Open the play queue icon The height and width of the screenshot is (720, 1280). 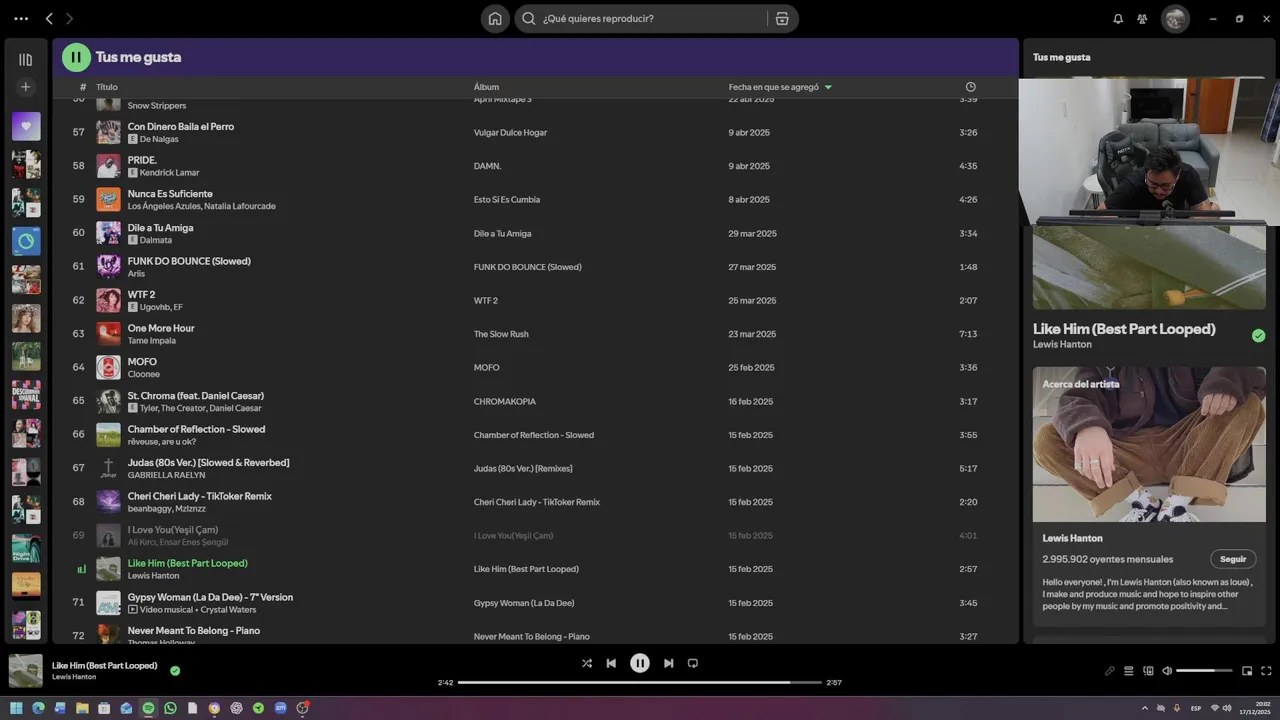pos(1128,671)
